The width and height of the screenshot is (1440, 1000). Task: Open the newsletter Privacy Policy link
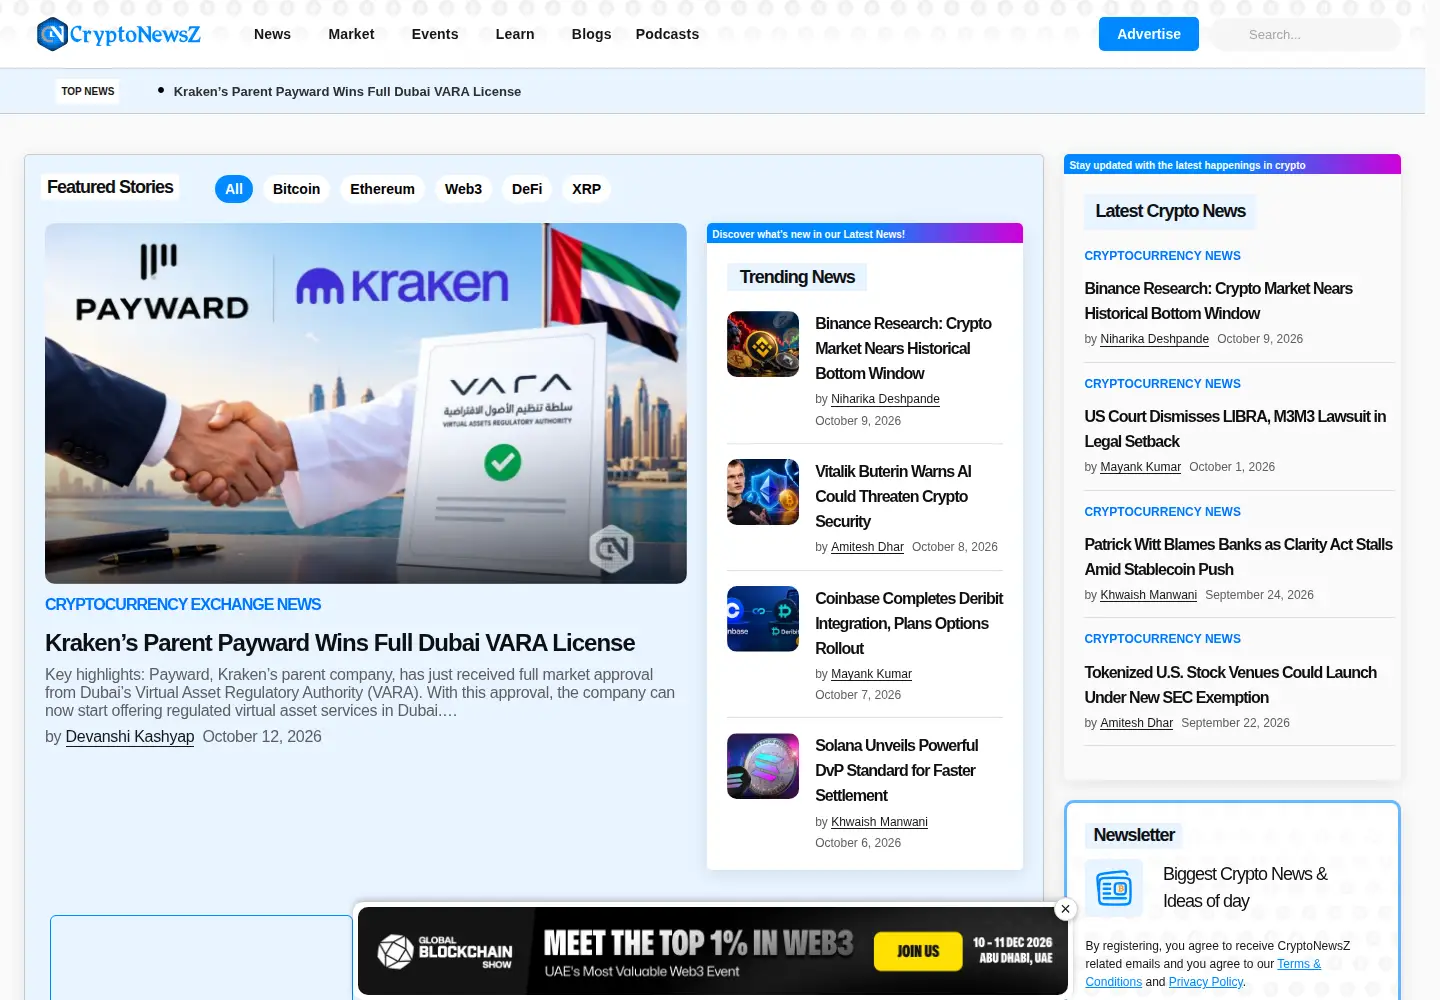tap(1205, 982)
